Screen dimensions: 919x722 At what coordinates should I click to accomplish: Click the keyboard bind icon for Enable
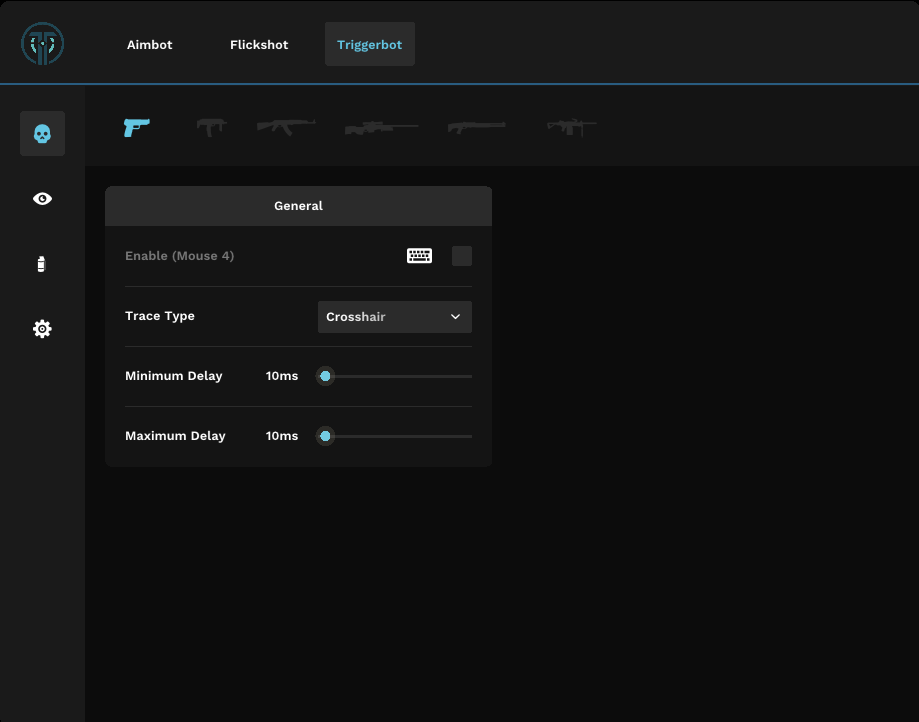(x=419, y=256)
